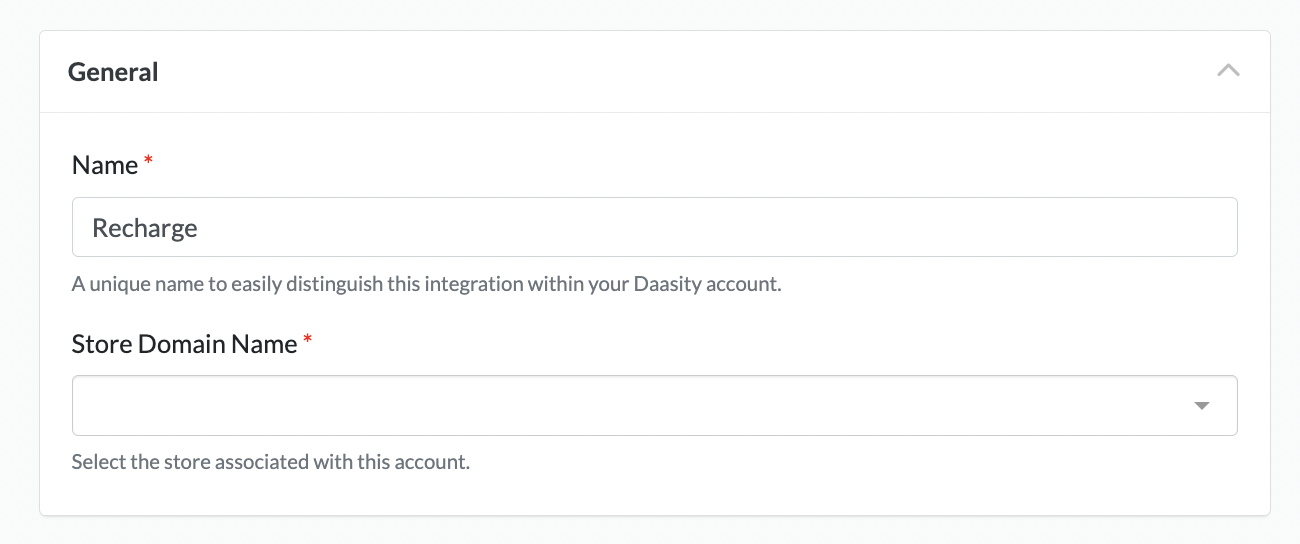Click the asterisk beside Store Domain Name
Image resolution: width=1300 pixels, height=544 pixels.
click(308, 341)
